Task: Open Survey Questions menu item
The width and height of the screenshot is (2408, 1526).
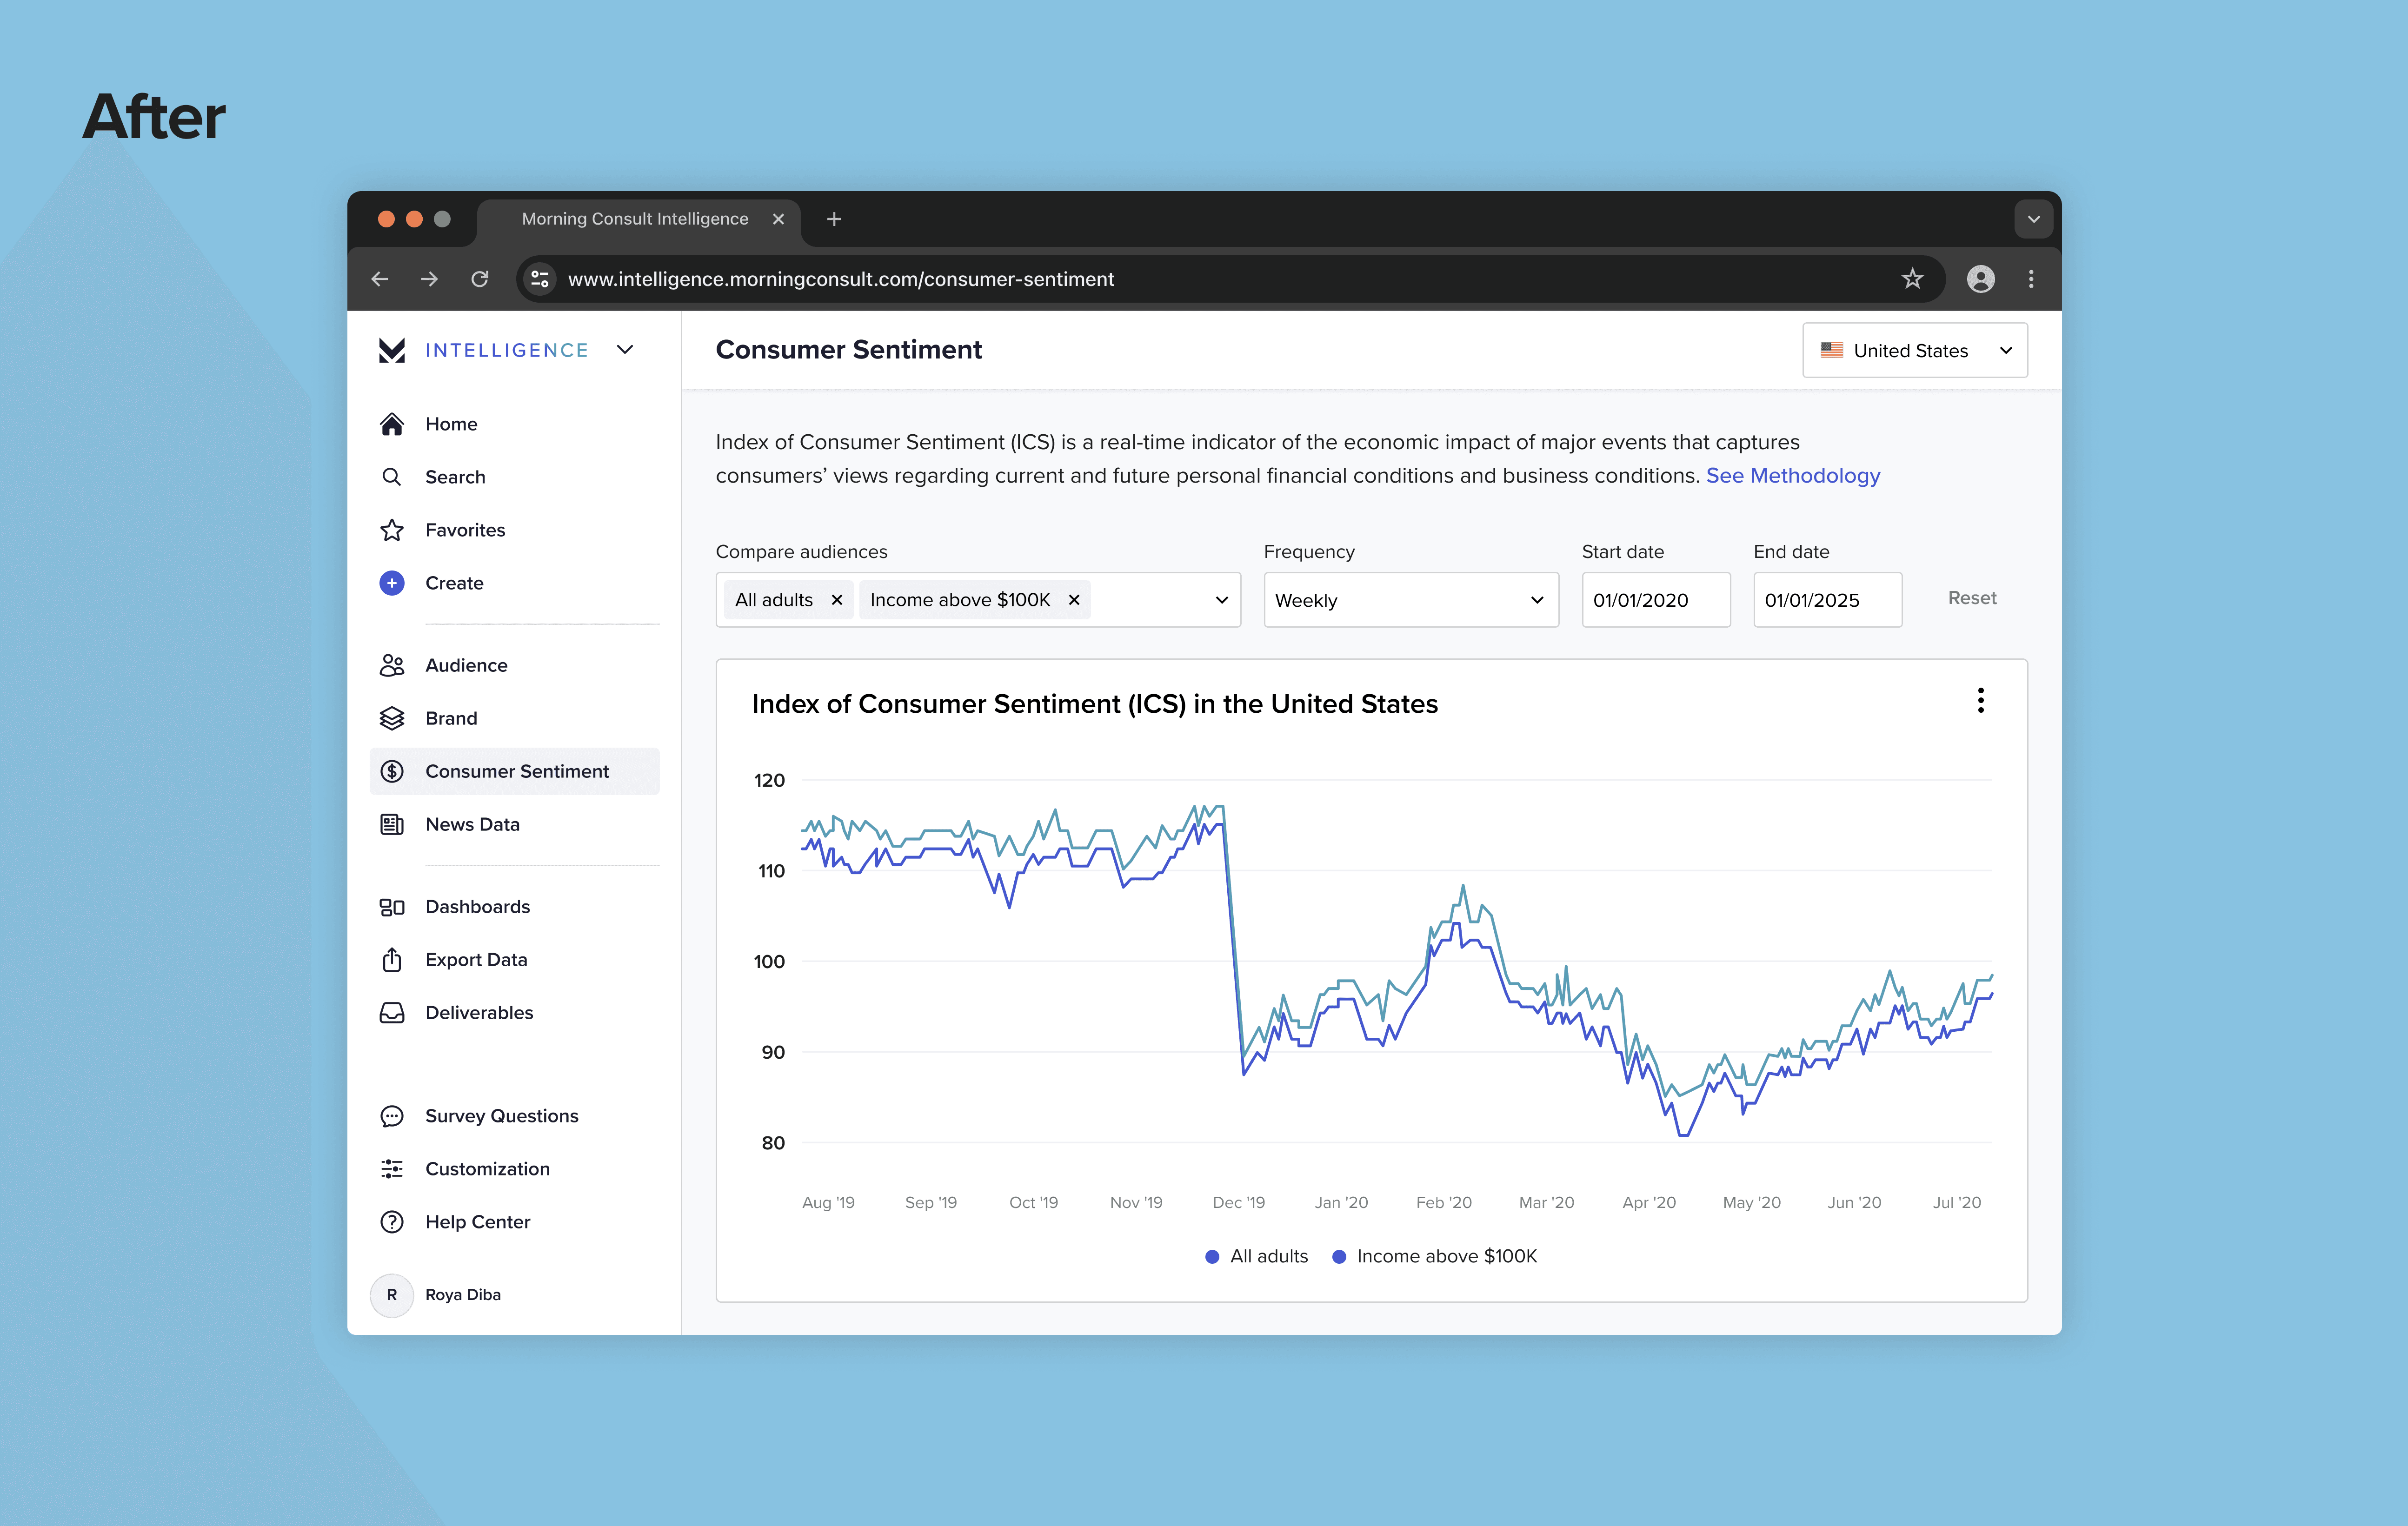Action: click(x=501, y=1115)
